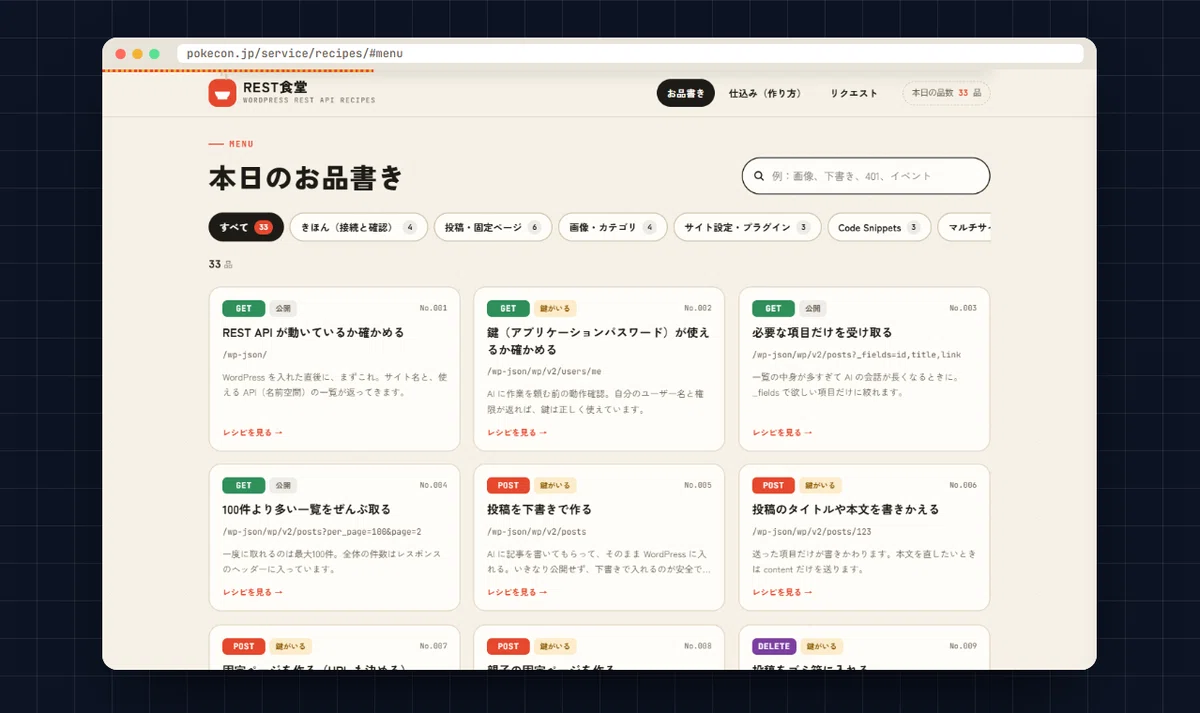The height and width of the screenshot is (713, 1200).
Task: Click DELETE badge on card No.009
Action: pos(774,646)
